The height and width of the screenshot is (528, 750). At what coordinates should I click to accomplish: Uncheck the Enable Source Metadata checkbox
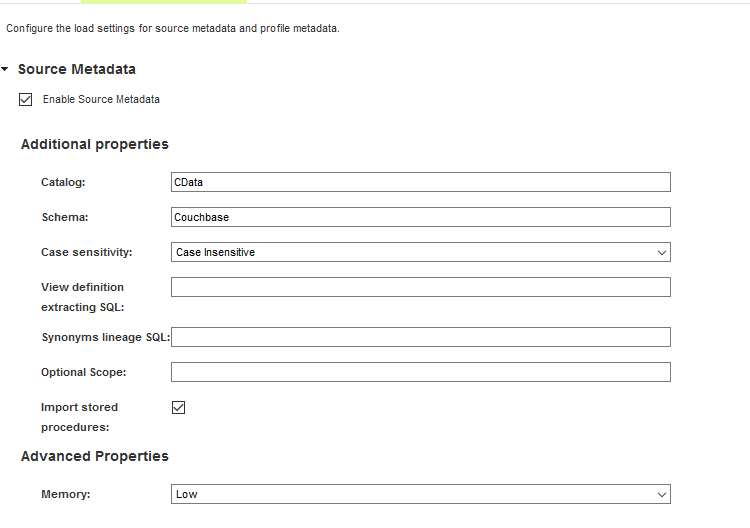click(x=26, y=100)
